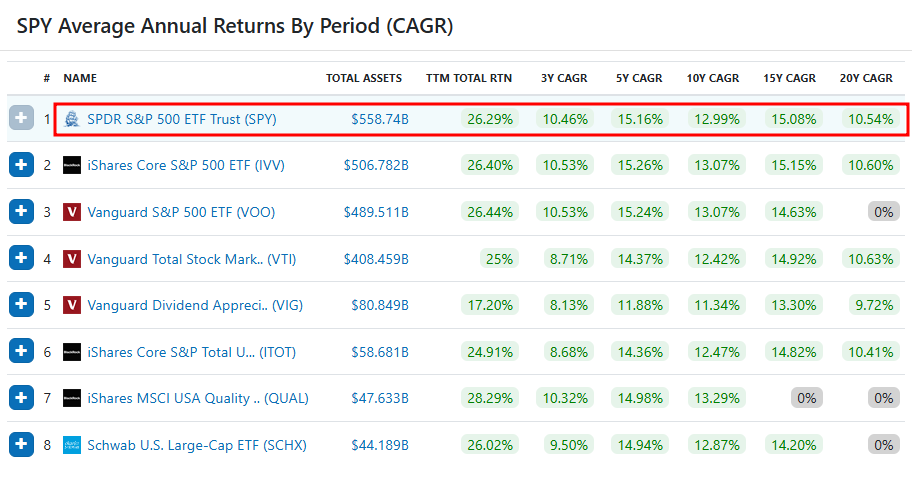Expand the SPY row plus button
The image size is (912, 490).
[x=21, y=118]
